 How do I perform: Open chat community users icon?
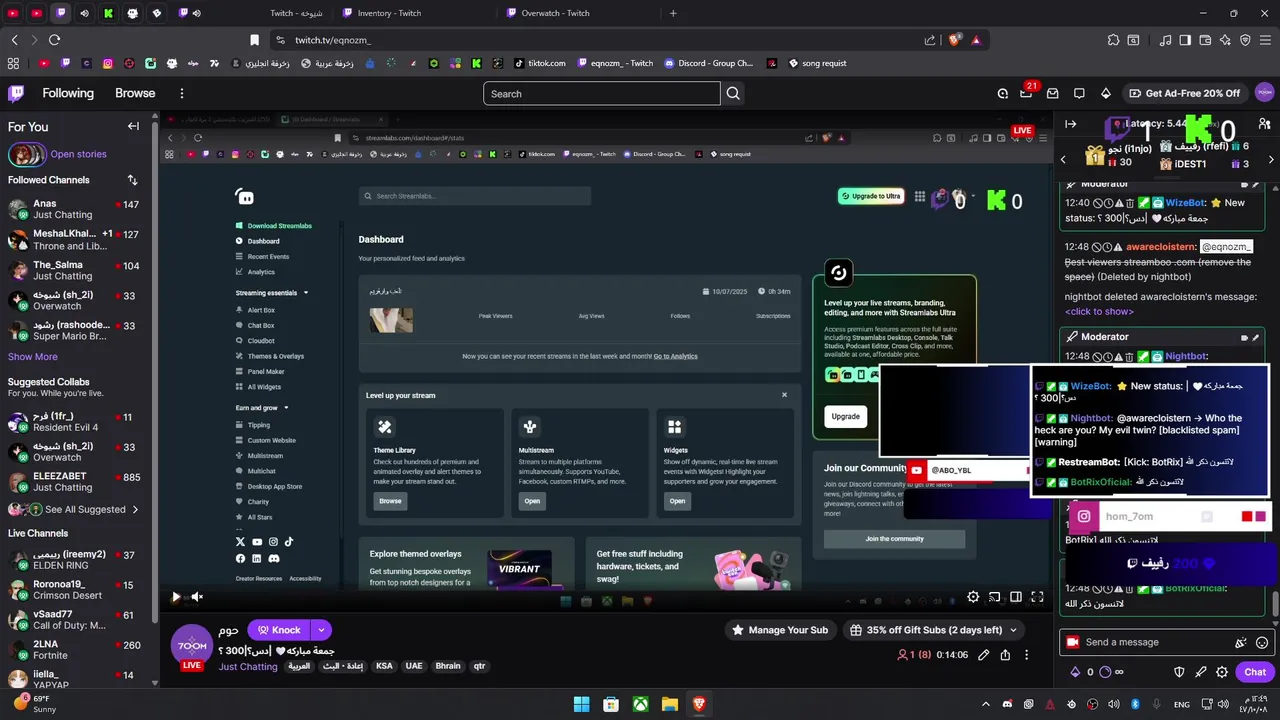tap(1264, 124)
